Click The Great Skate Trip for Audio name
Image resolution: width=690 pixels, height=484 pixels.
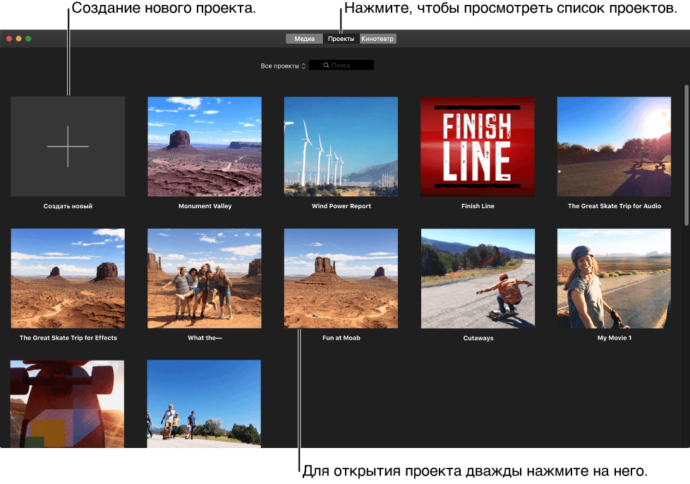point(614,206)
